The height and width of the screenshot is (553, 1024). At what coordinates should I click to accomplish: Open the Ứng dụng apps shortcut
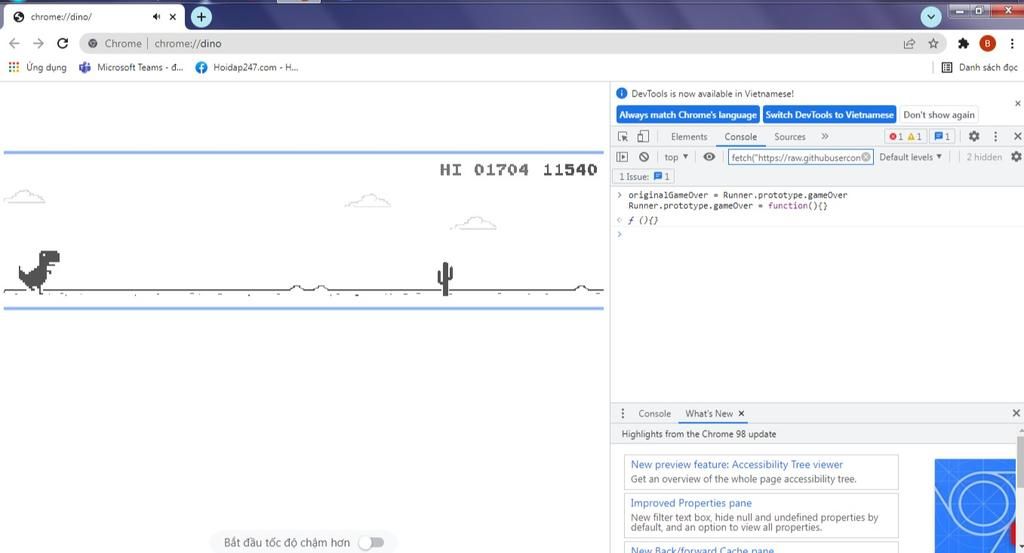click(37, 67)
